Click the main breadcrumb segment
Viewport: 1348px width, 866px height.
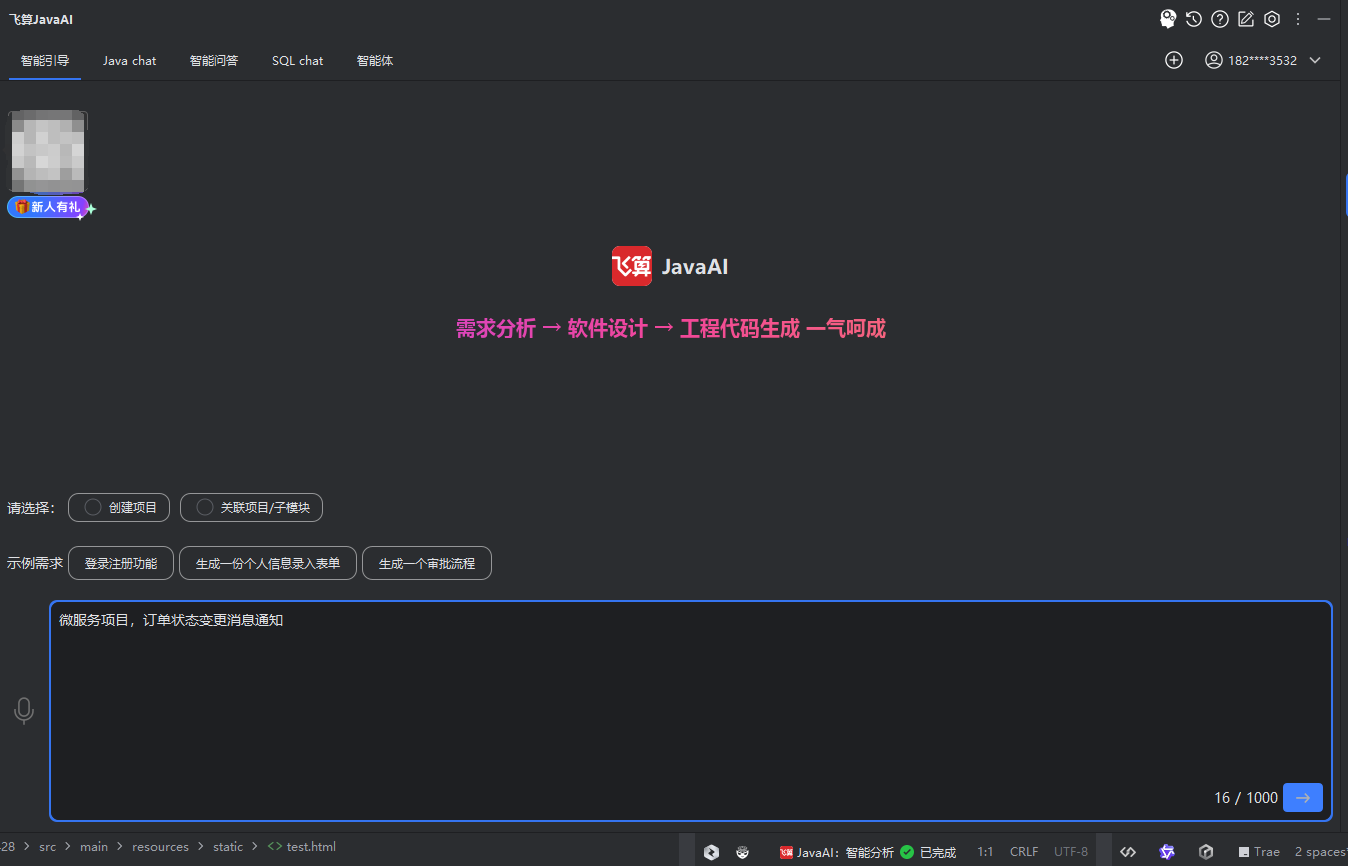(x=94, y=847)
